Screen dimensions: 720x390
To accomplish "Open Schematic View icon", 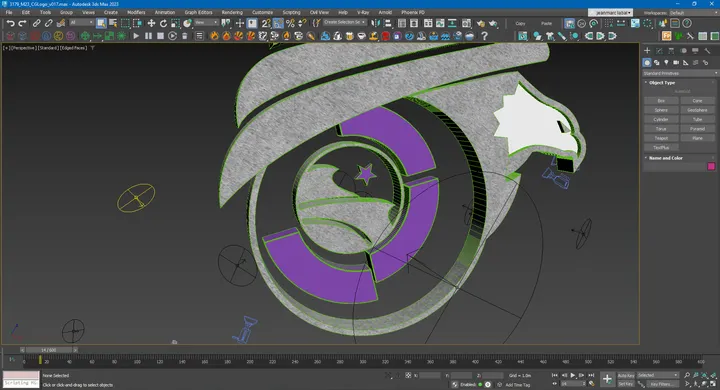I will click(x=452, y=23).
